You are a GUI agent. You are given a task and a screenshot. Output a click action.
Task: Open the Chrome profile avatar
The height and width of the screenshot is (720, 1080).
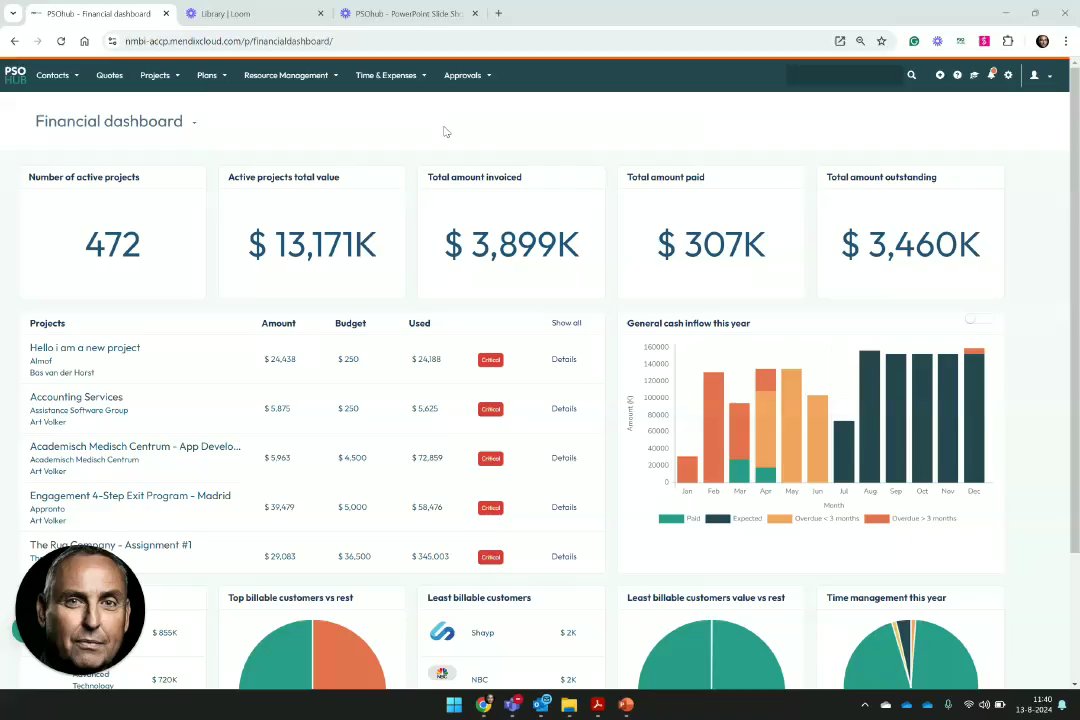(1042, 41)
